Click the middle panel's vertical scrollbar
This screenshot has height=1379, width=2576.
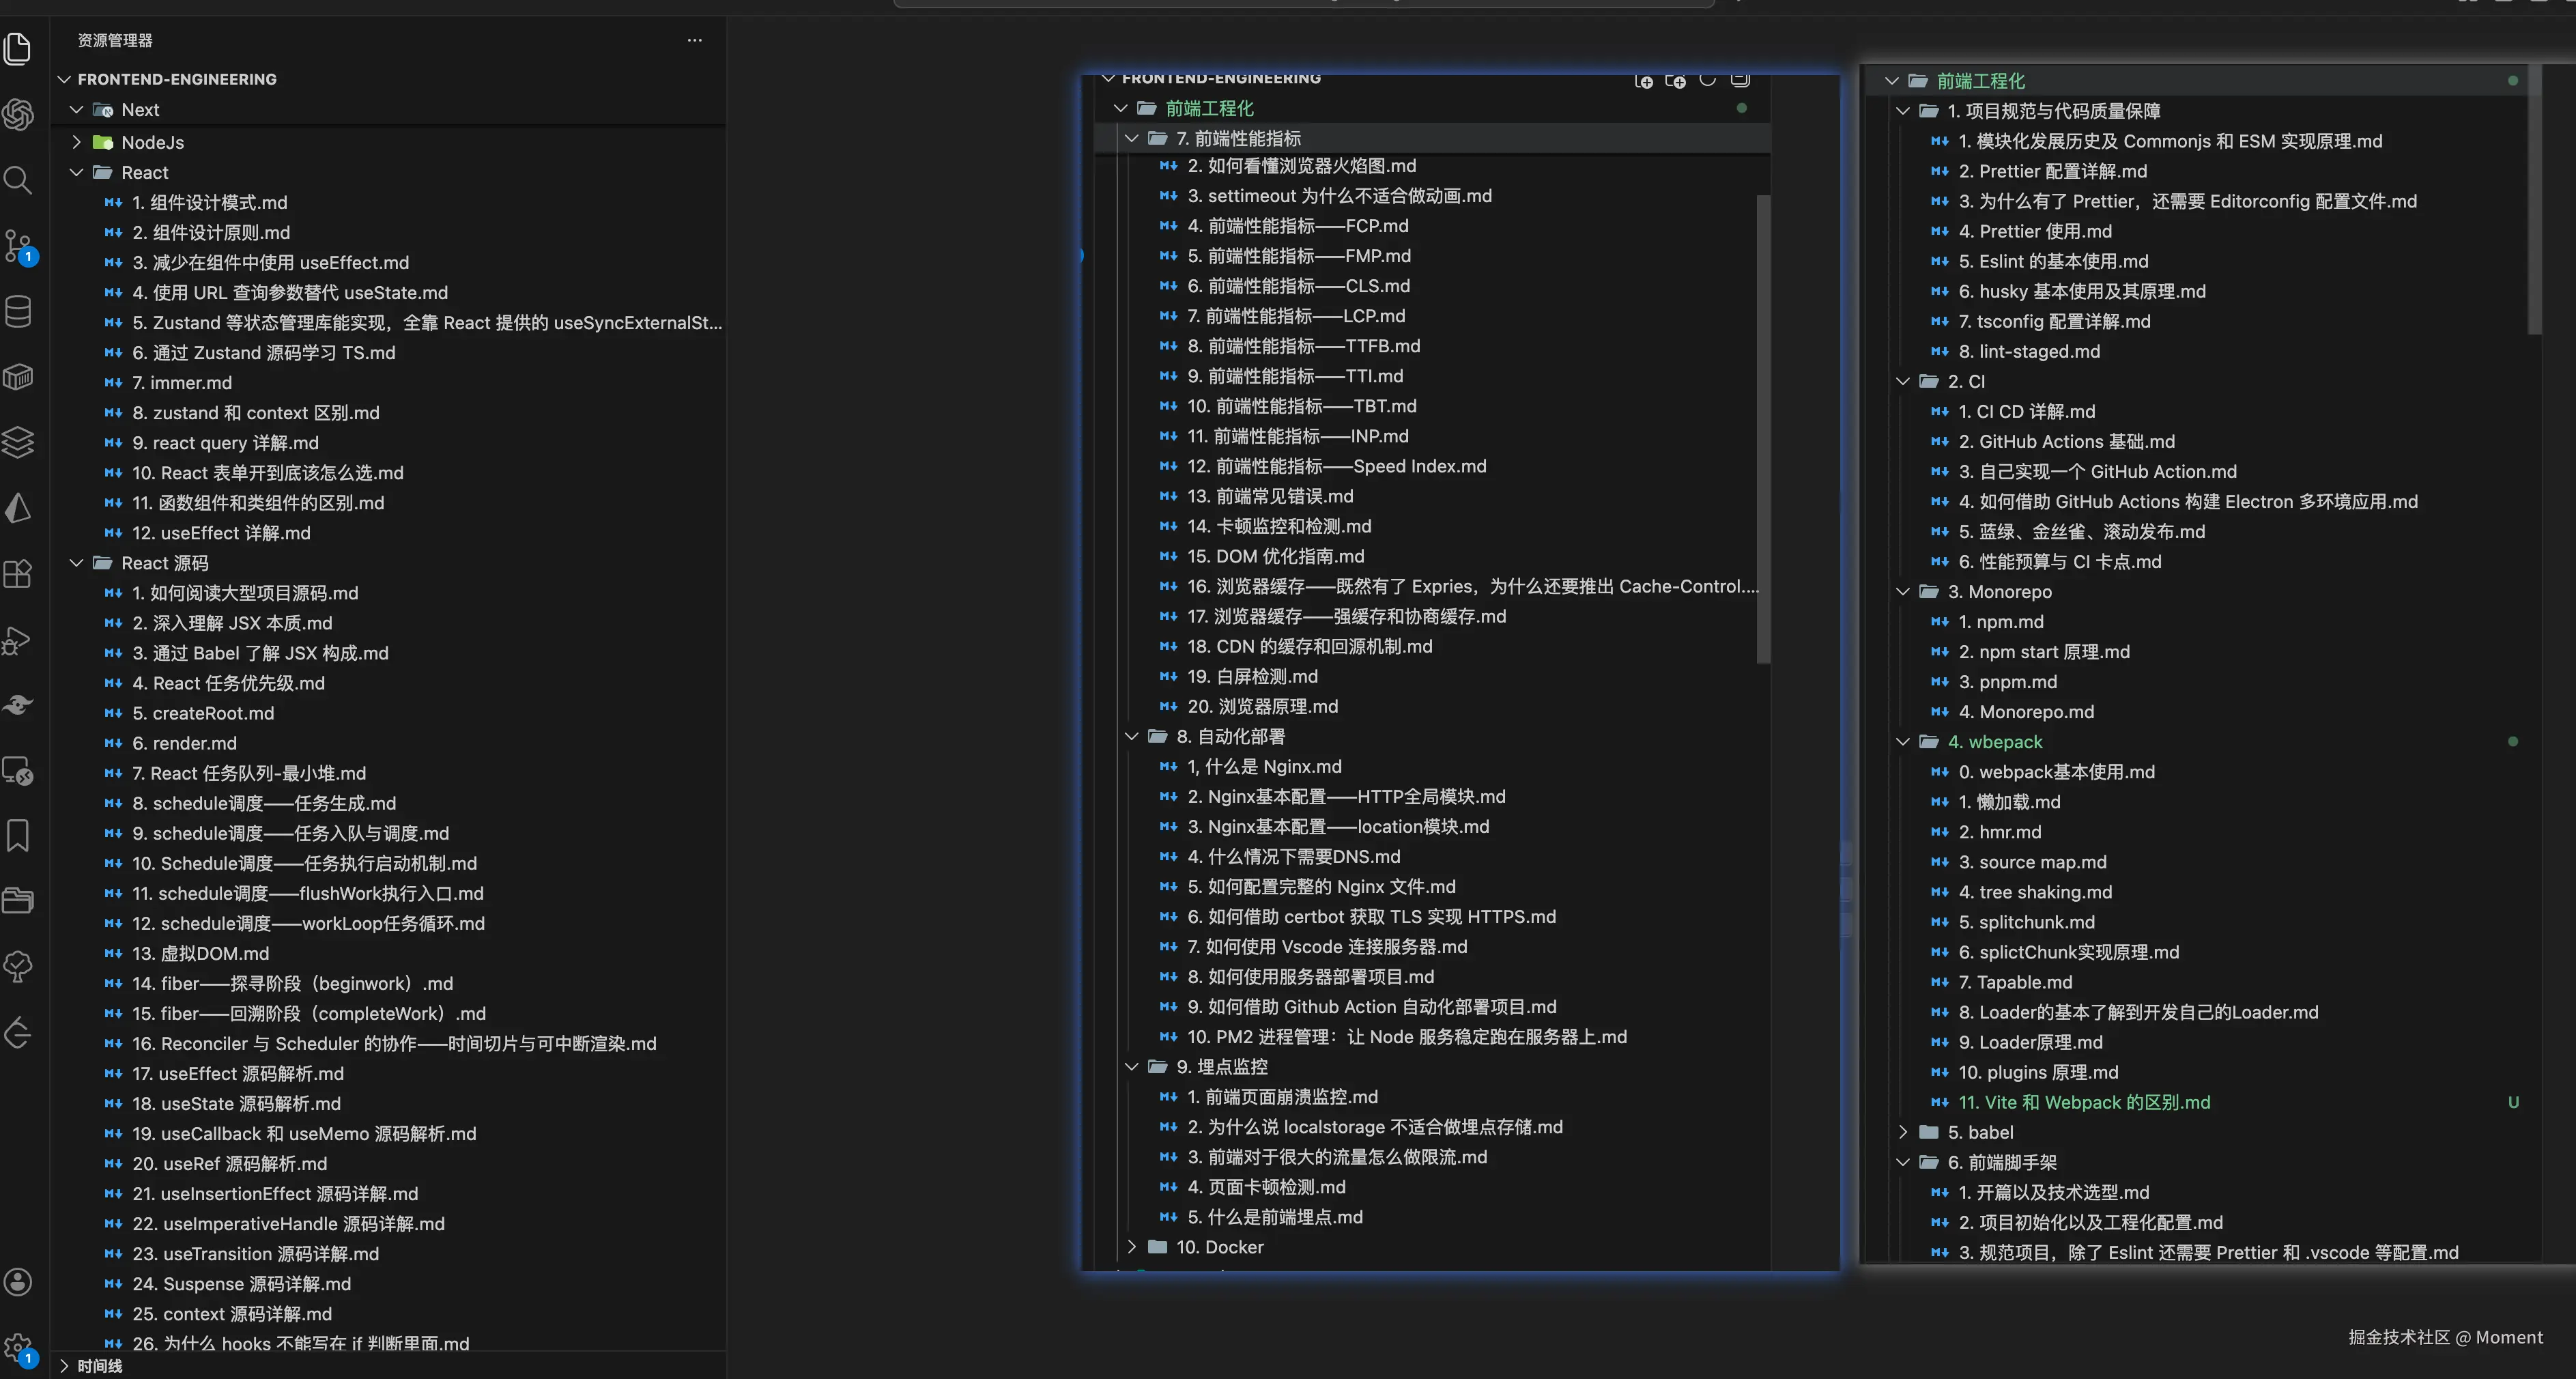(x=1763, y=430)
